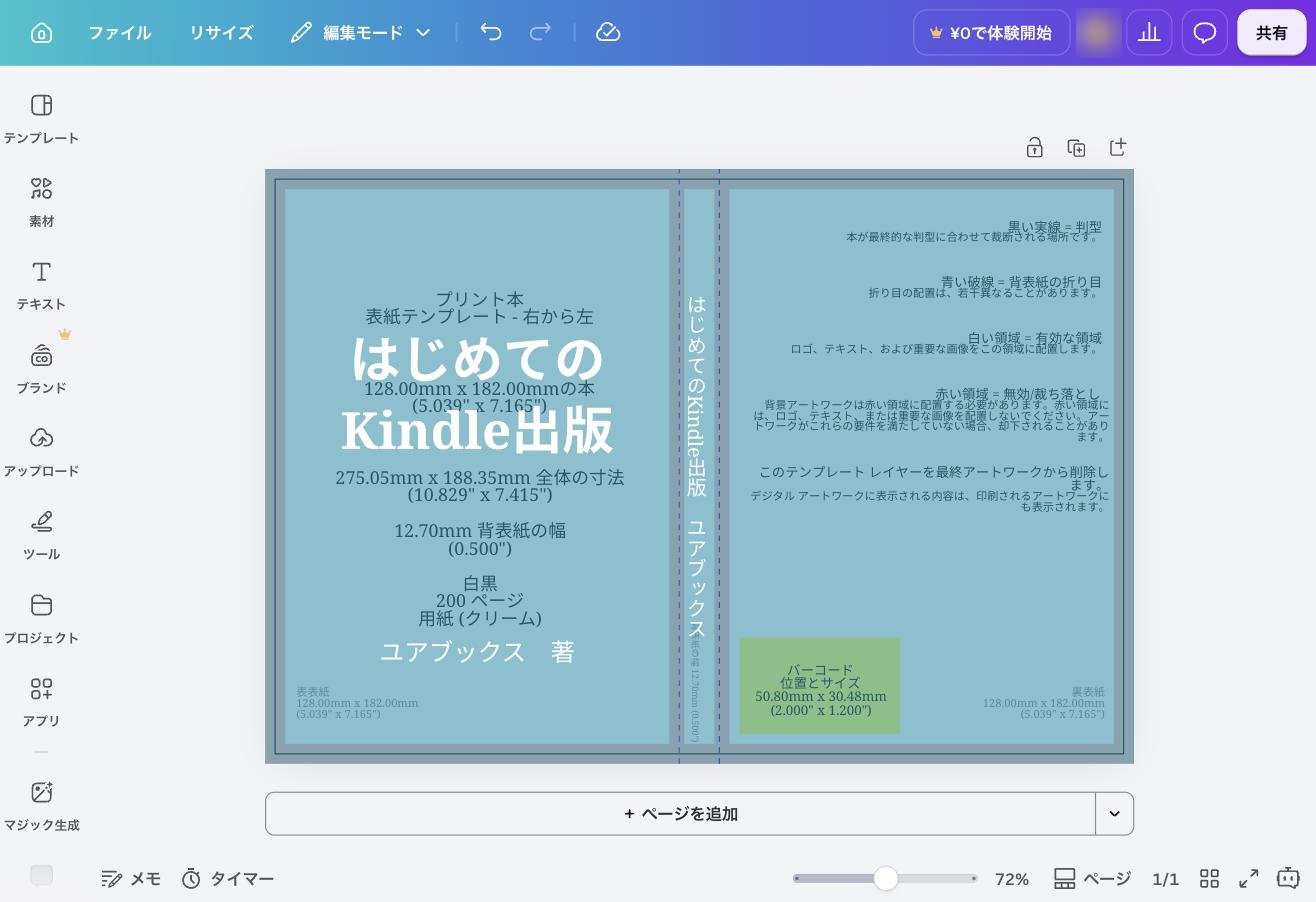Select 275.05mm x 188.35mm 全体の寸法 text
This screenshot has height=902, width=1316.
click(x=480, y=478)
